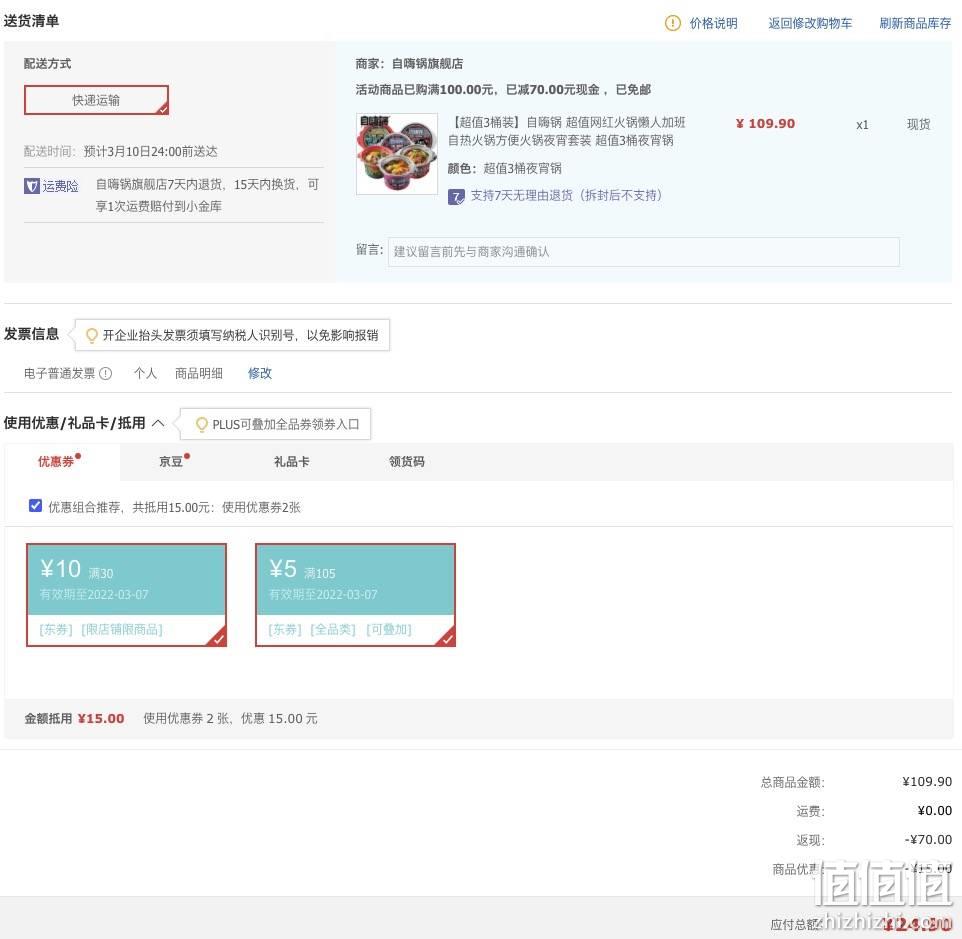
Task: Deselect the ¥10 满30 coupon
Action: tap(126, 595)
